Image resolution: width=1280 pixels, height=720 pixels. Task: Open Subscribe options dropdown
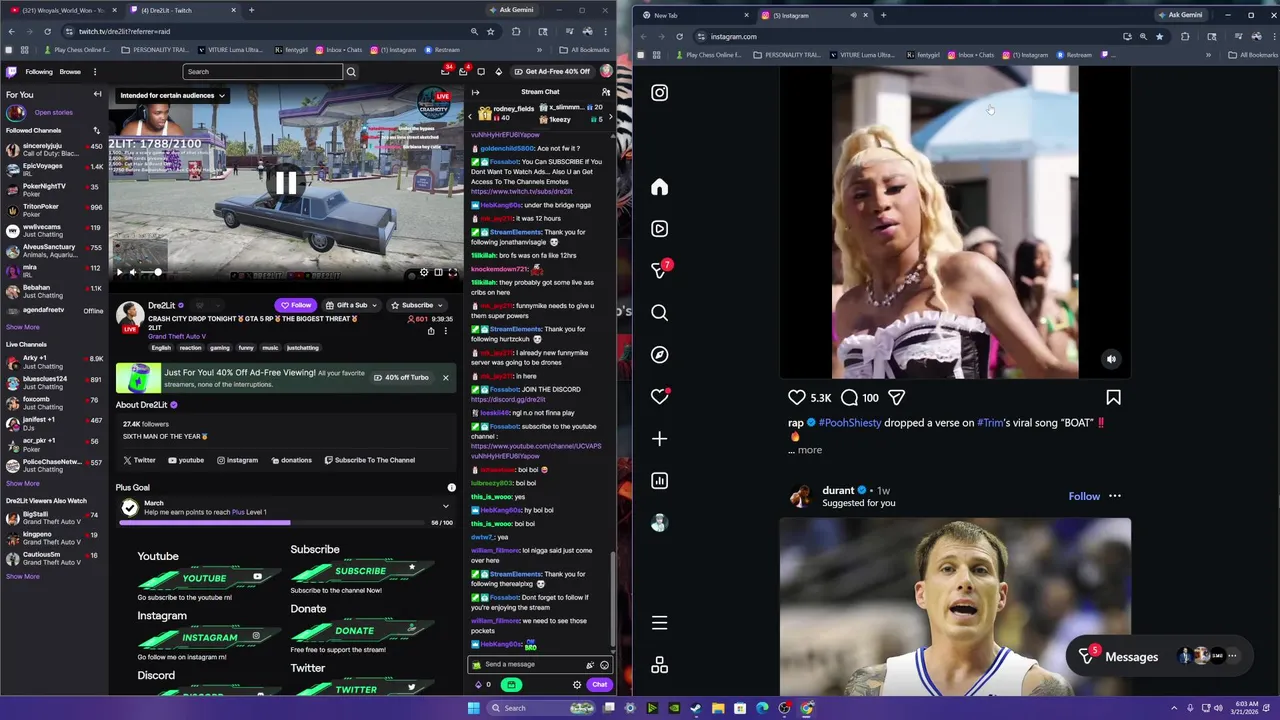(417, 305)
